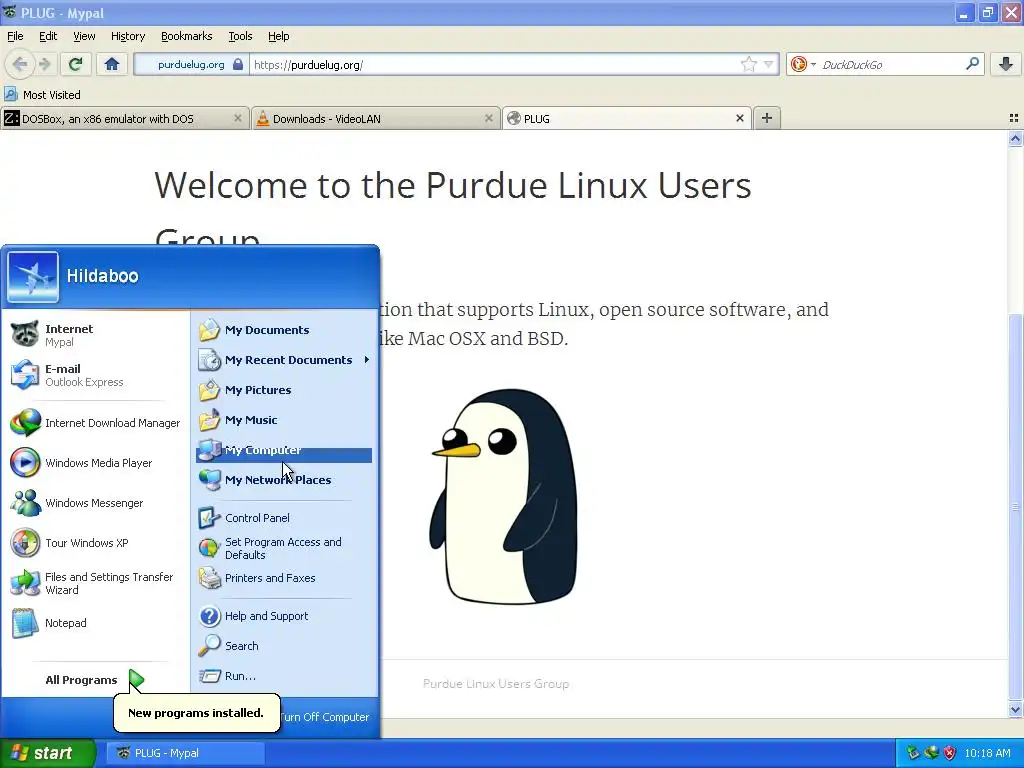Close the Downloads - VideoLAN tab
Viewport: 1024px width, 768px height.
click(488, 118)
